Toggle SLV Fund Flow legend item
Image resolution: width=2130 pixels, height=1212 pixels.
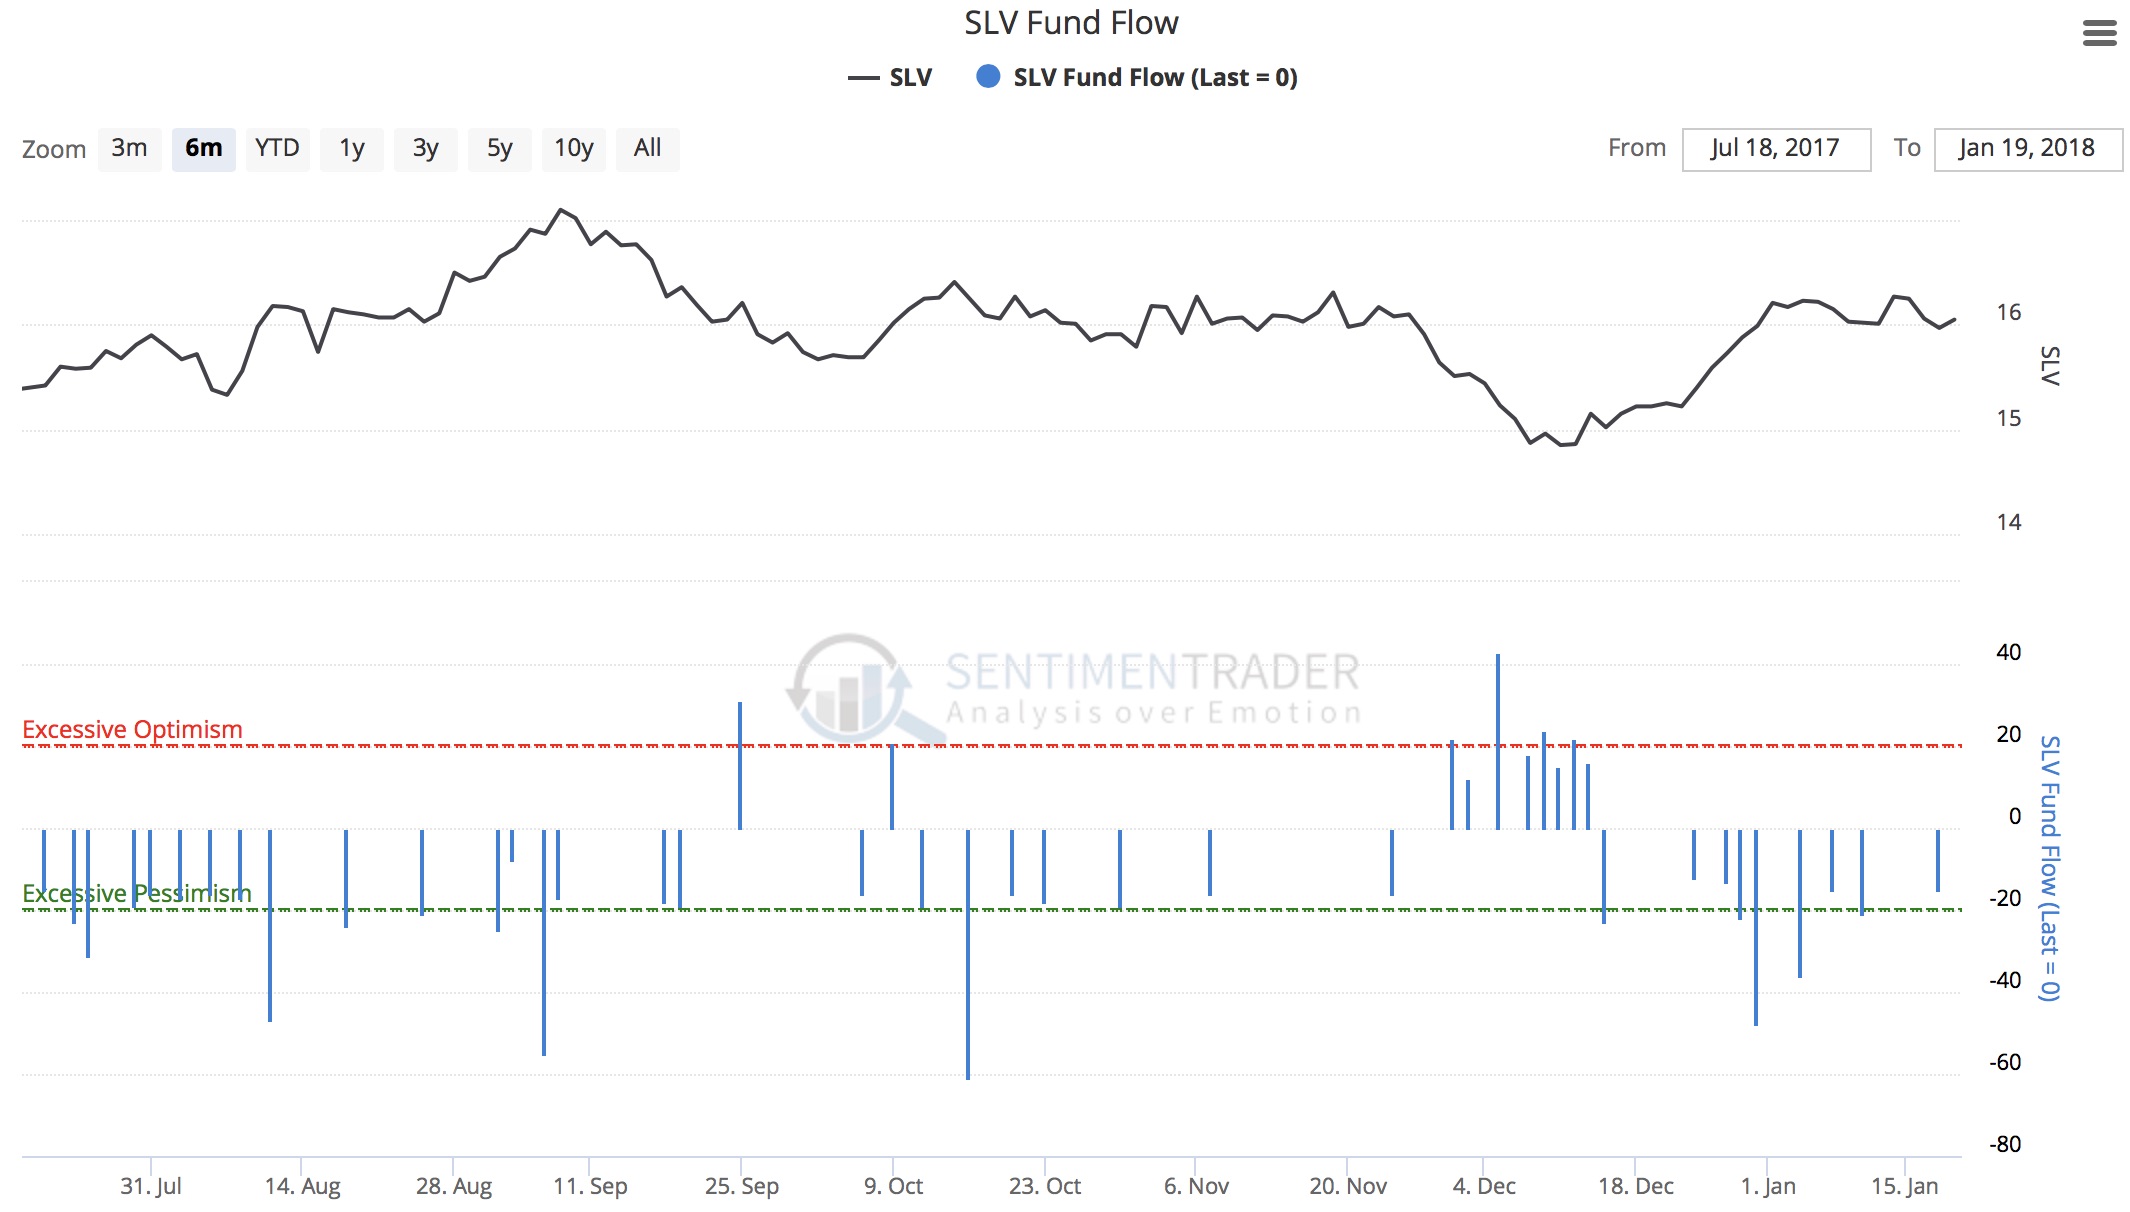click(x=1154, y=78)
